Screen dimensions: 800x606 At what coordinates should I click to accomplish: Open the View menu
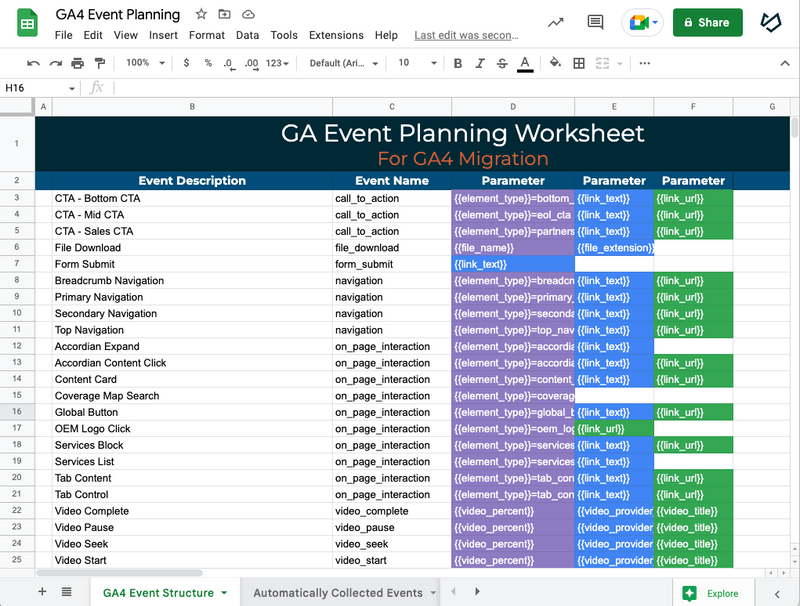point(126,35)
